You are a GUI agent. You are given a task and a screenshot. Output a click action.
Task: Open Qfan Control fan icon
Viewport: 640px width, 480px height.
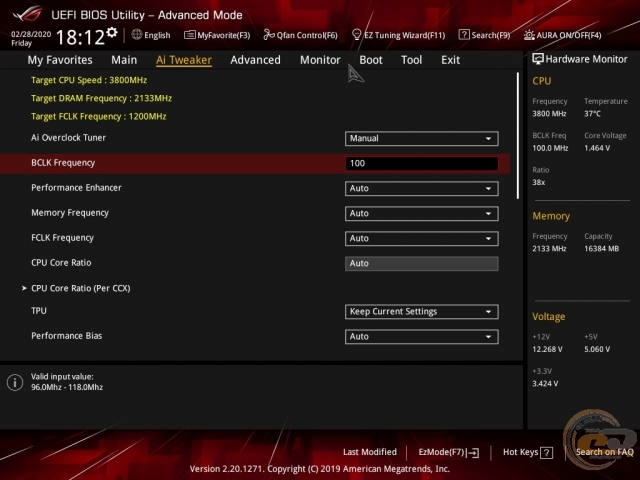click(269, 35)
